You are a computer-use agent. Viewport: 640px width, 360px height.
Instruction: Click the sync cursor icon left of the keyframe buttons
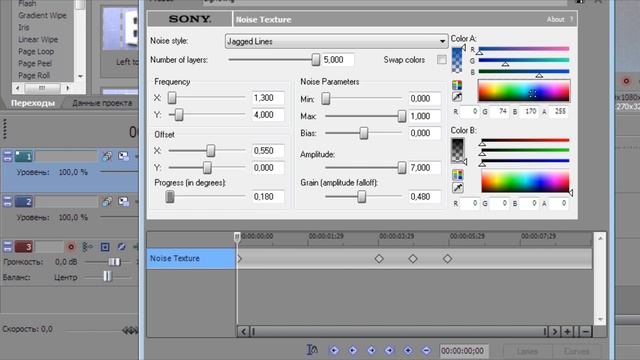click(312, 350)
